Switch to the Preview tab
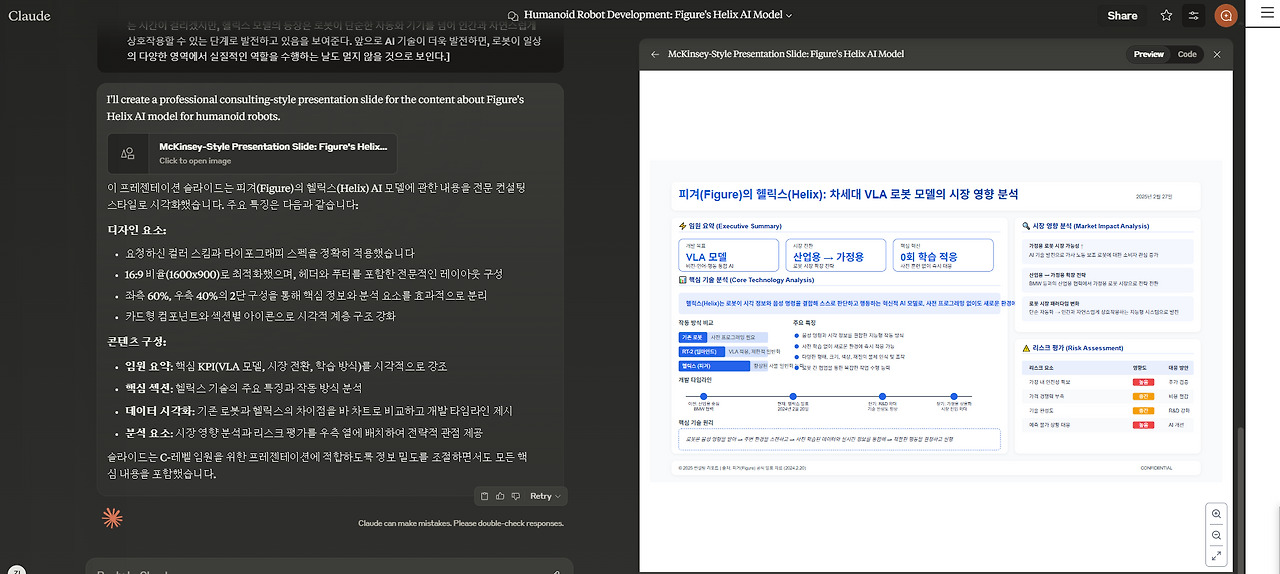 tap(1148, 54)
